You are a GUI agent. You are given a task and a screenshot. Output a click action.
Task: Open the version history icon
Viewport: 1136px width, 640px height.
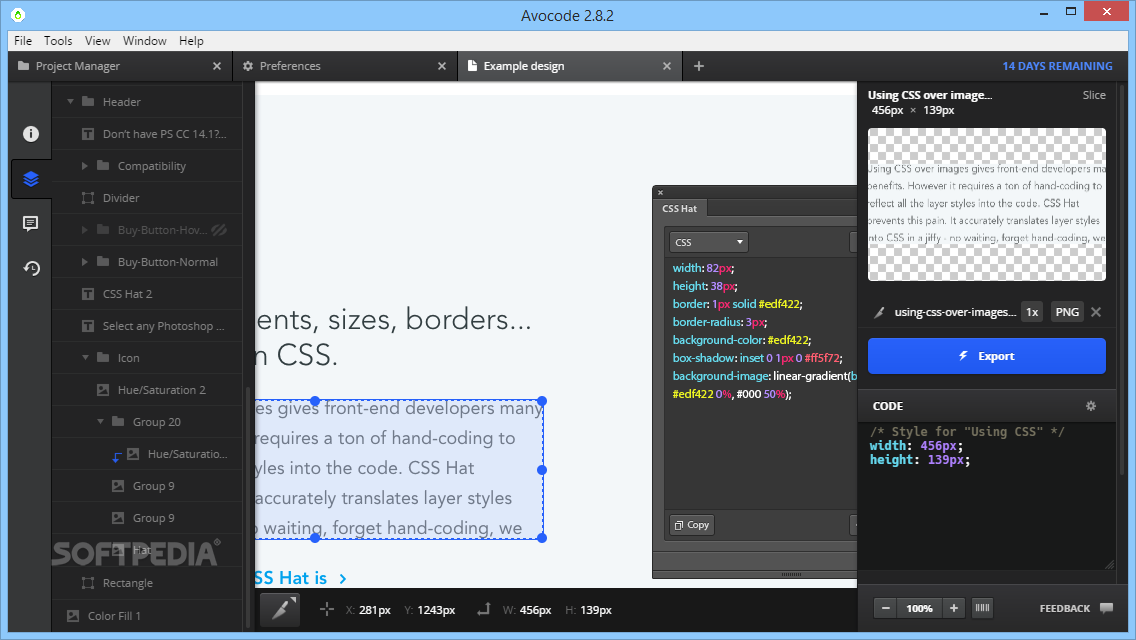pos(30,268)
